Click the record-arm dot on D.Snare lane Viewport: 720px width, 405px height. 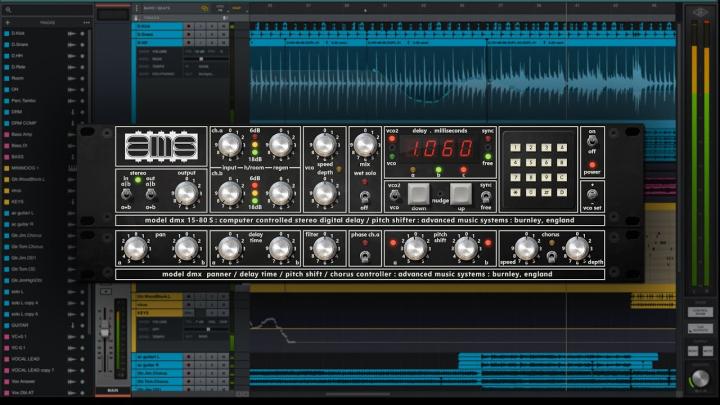(188, 34)
